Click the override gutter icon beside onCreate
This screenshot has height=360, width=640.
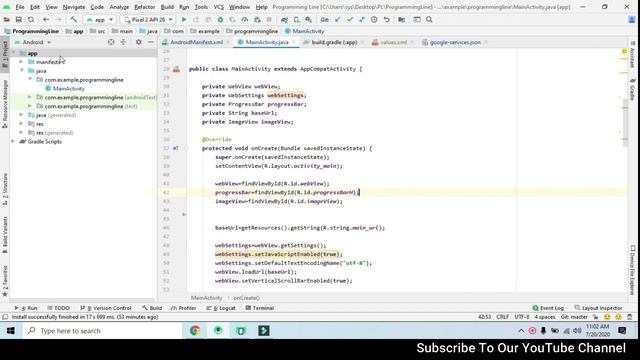coord(176,148)
